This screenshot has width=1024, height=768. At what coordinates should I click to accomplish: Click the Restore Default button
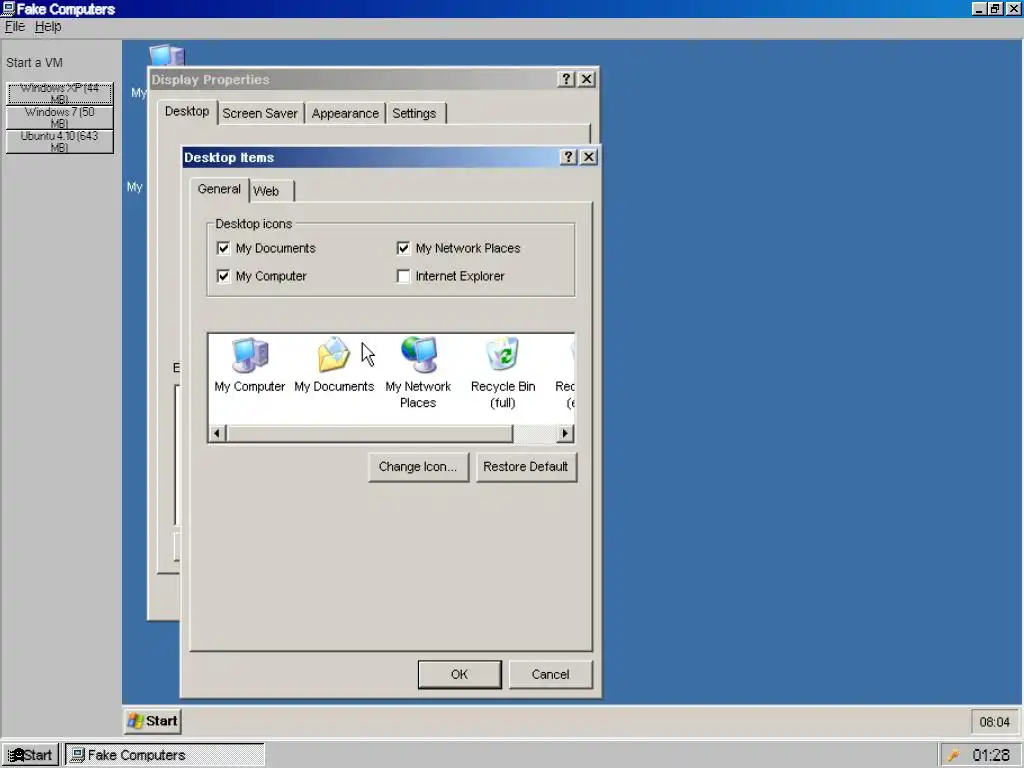click(x=526, y=467)
